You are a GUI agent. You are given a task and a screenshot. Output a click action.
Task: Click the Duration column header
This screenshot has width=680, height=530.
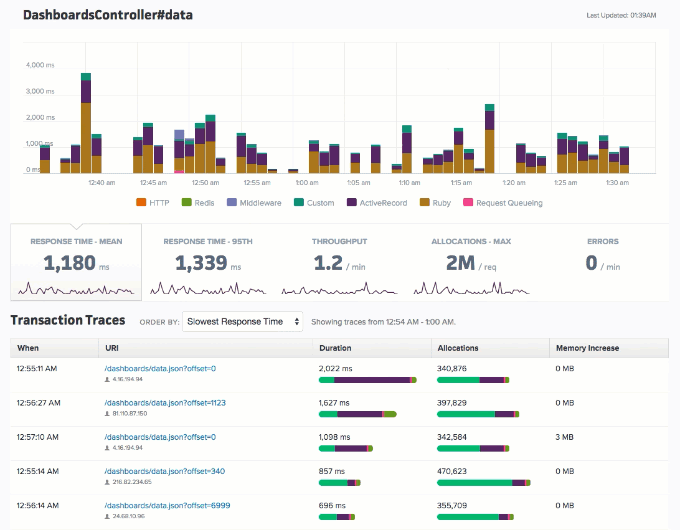coord(335,348)
